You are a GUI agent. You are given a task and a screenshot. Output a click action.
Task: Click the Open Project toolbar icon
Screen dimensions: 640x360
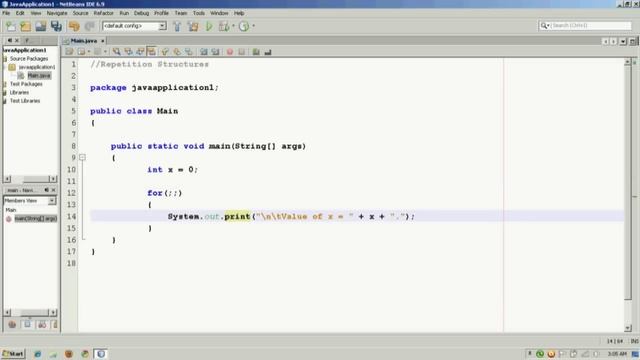[x=40, y=27]
